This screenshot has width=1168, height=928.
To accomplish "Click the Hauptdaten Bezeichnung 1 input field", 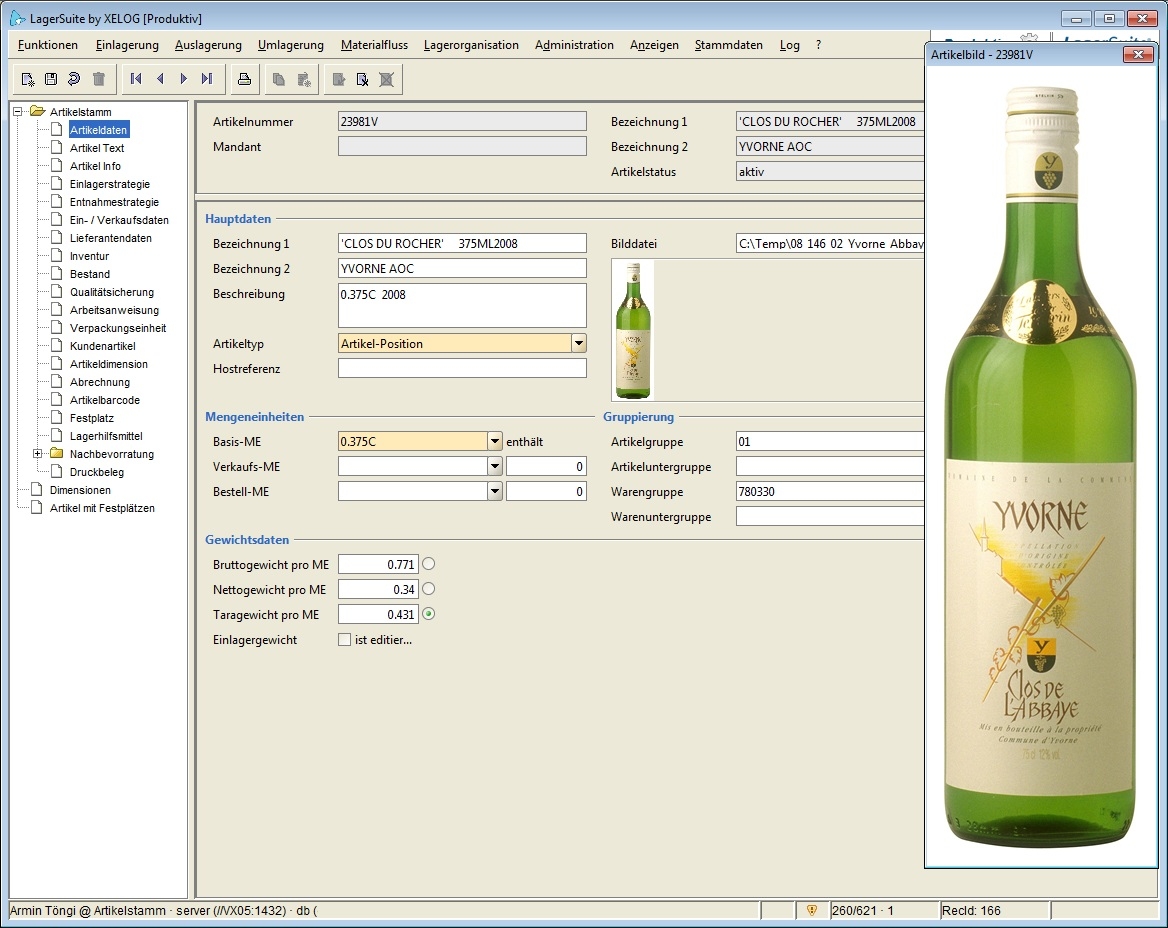I will (x=462, y=244).
